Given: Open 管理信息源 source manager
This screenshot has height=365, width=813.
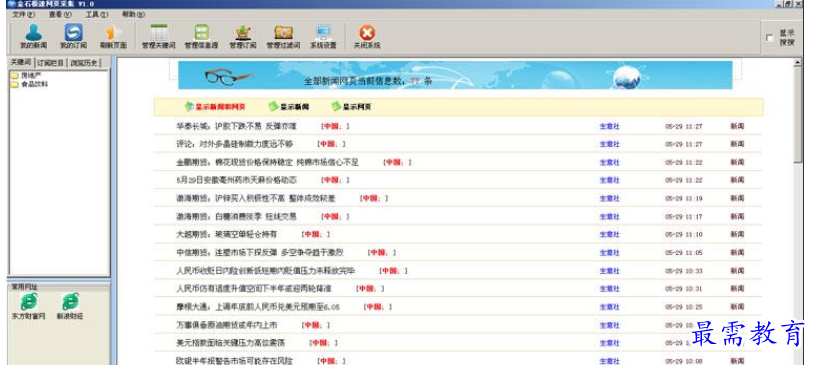Looking at the screenshot, I should pos(201,36).
